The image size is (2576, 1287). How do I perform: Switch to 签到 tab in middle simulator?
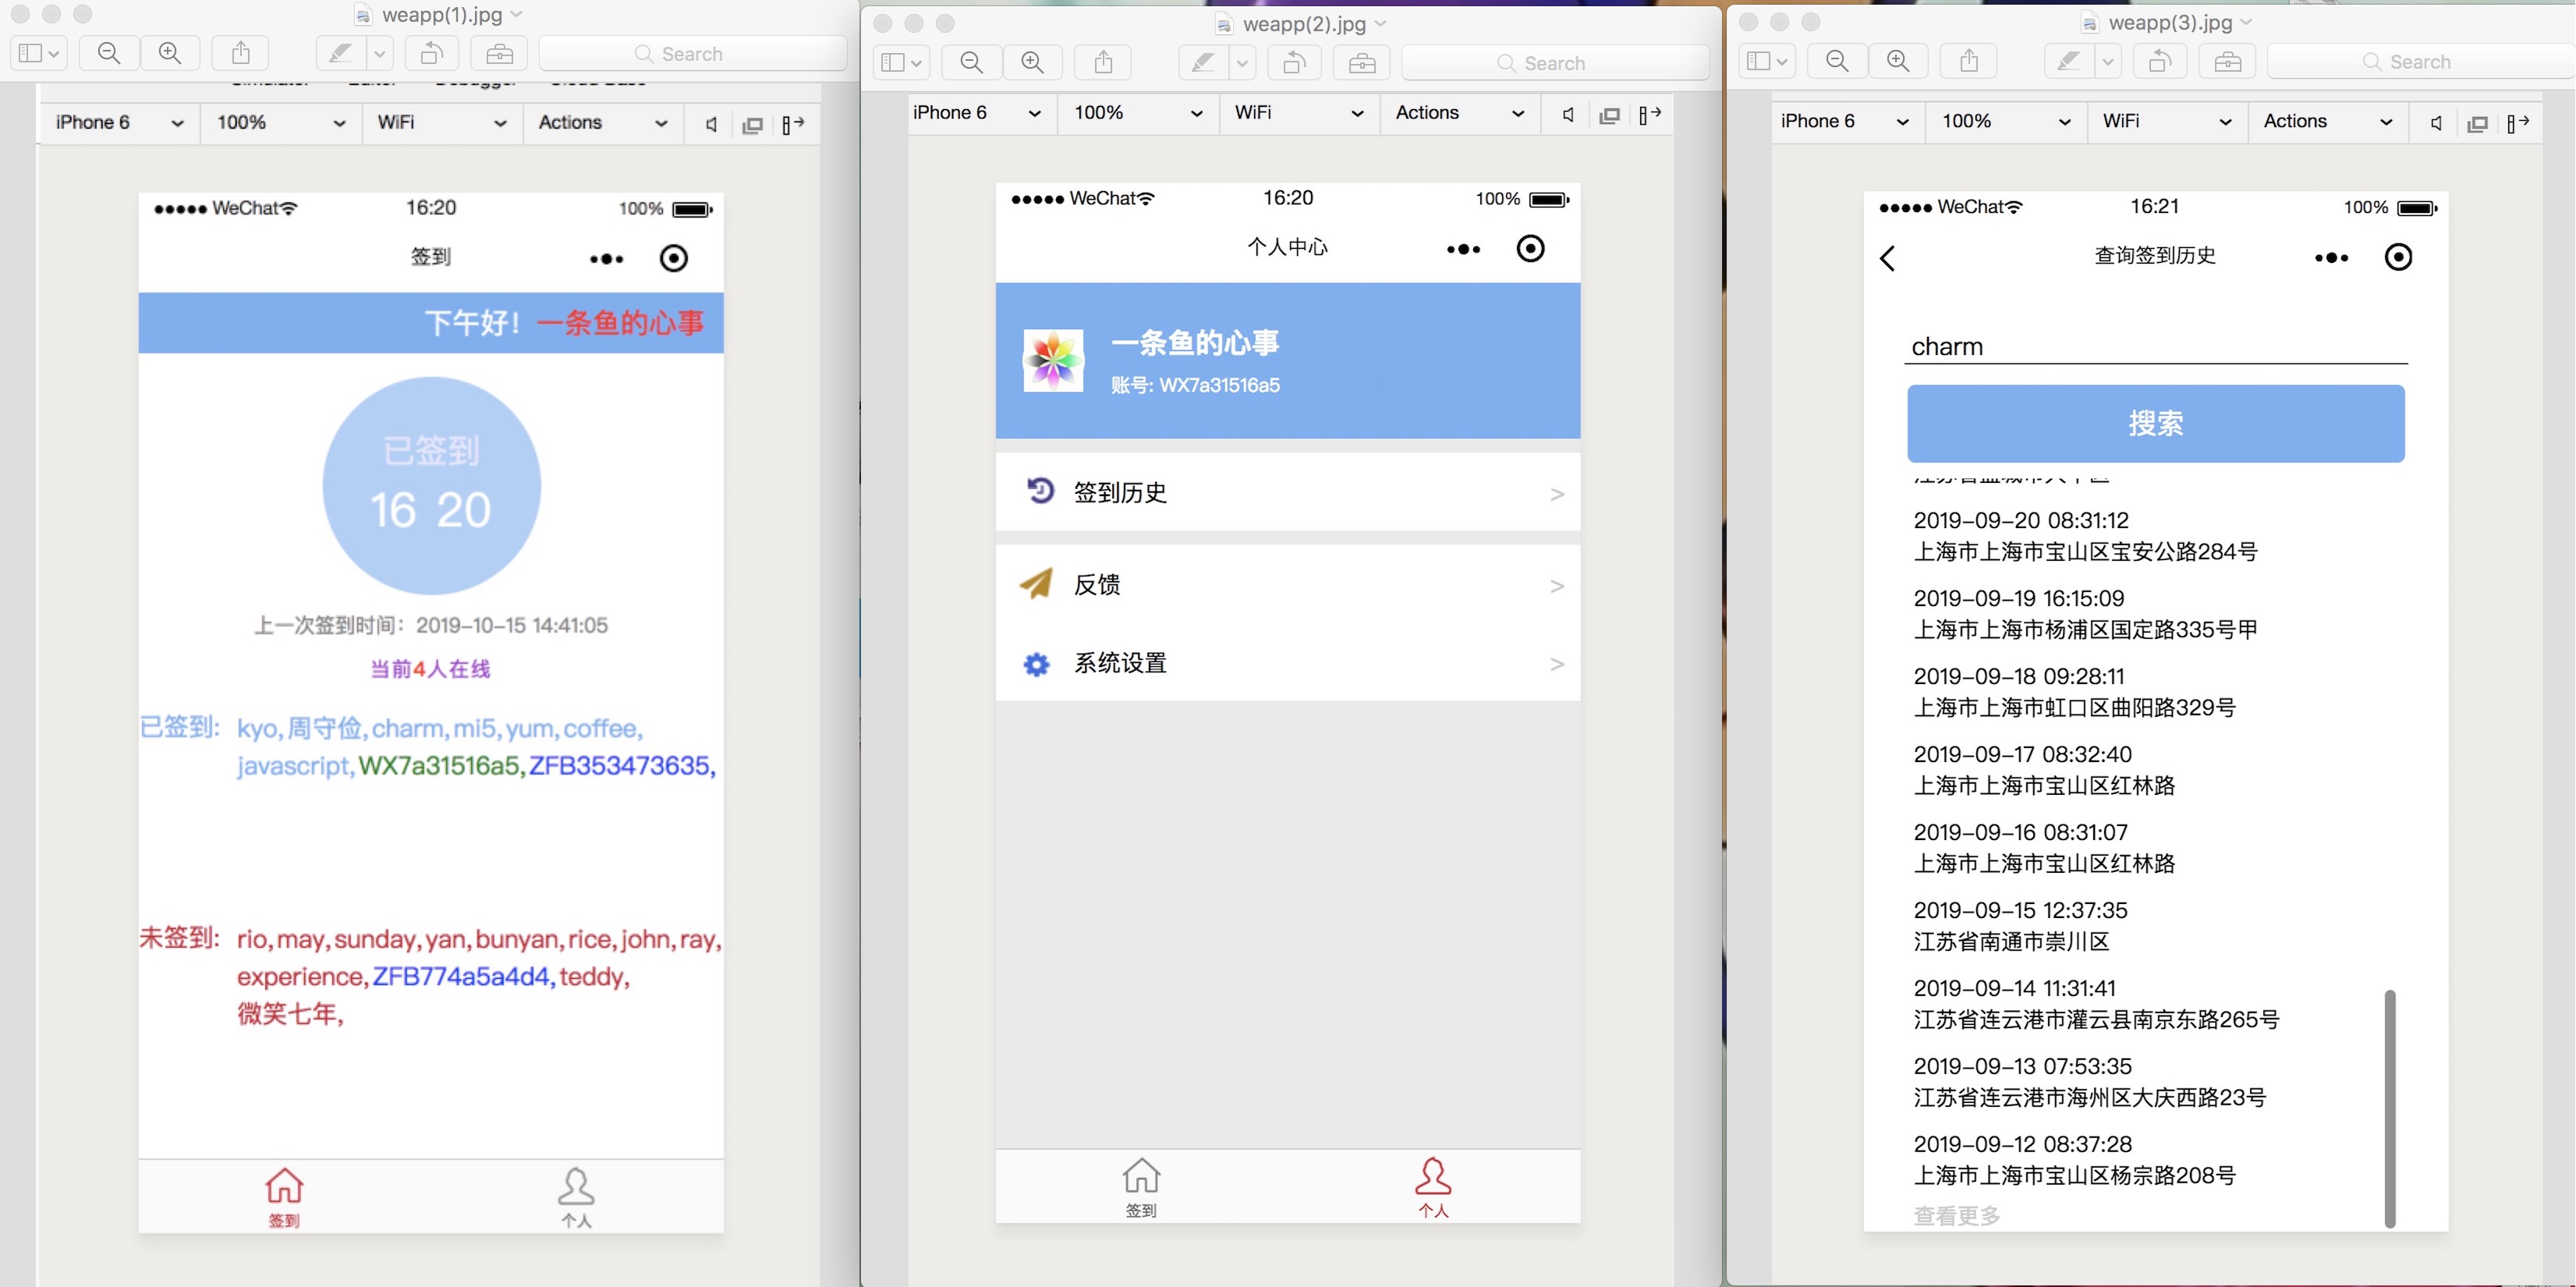click(1141, 1187)
